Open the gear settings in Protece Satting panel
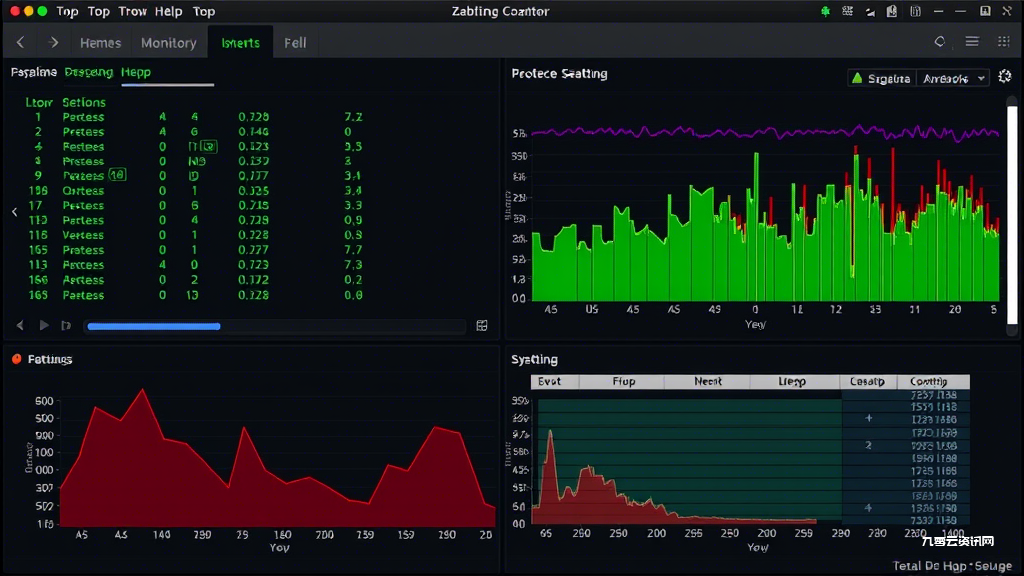 [1005, 77]
